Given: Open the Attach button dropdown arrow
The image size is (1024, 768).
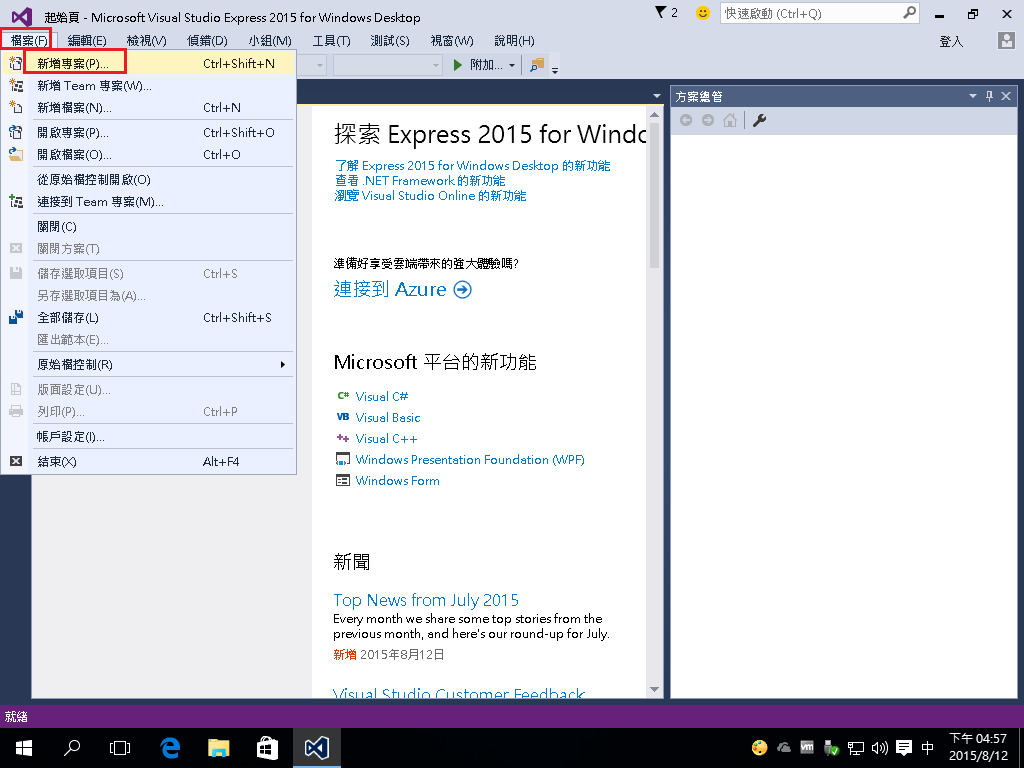Looking at the screenshot, I should click(x=512, y=65).
